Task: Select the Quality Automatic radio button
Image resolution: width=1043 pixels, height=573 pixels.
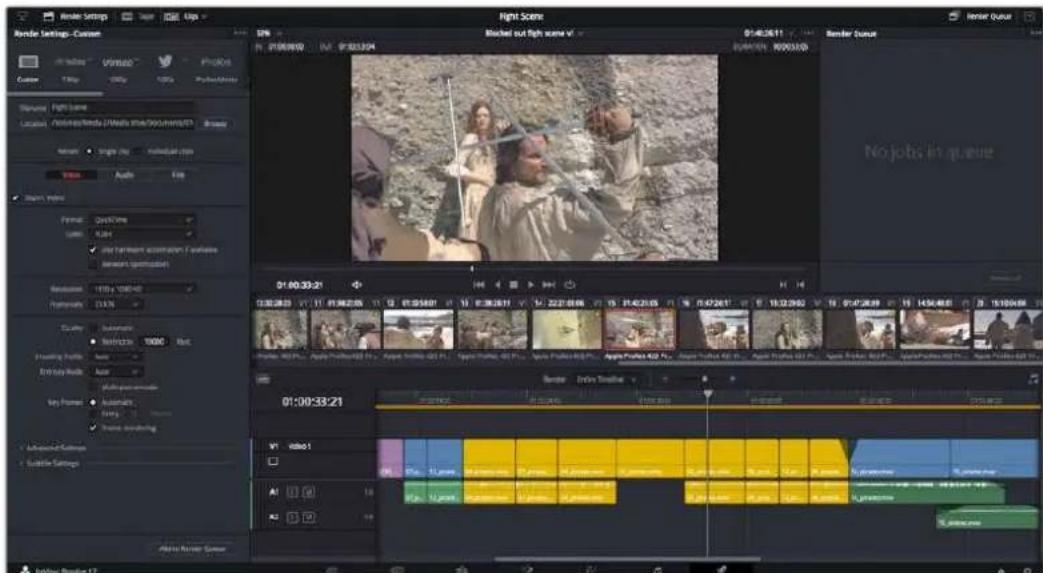Action: coord(93,328)
